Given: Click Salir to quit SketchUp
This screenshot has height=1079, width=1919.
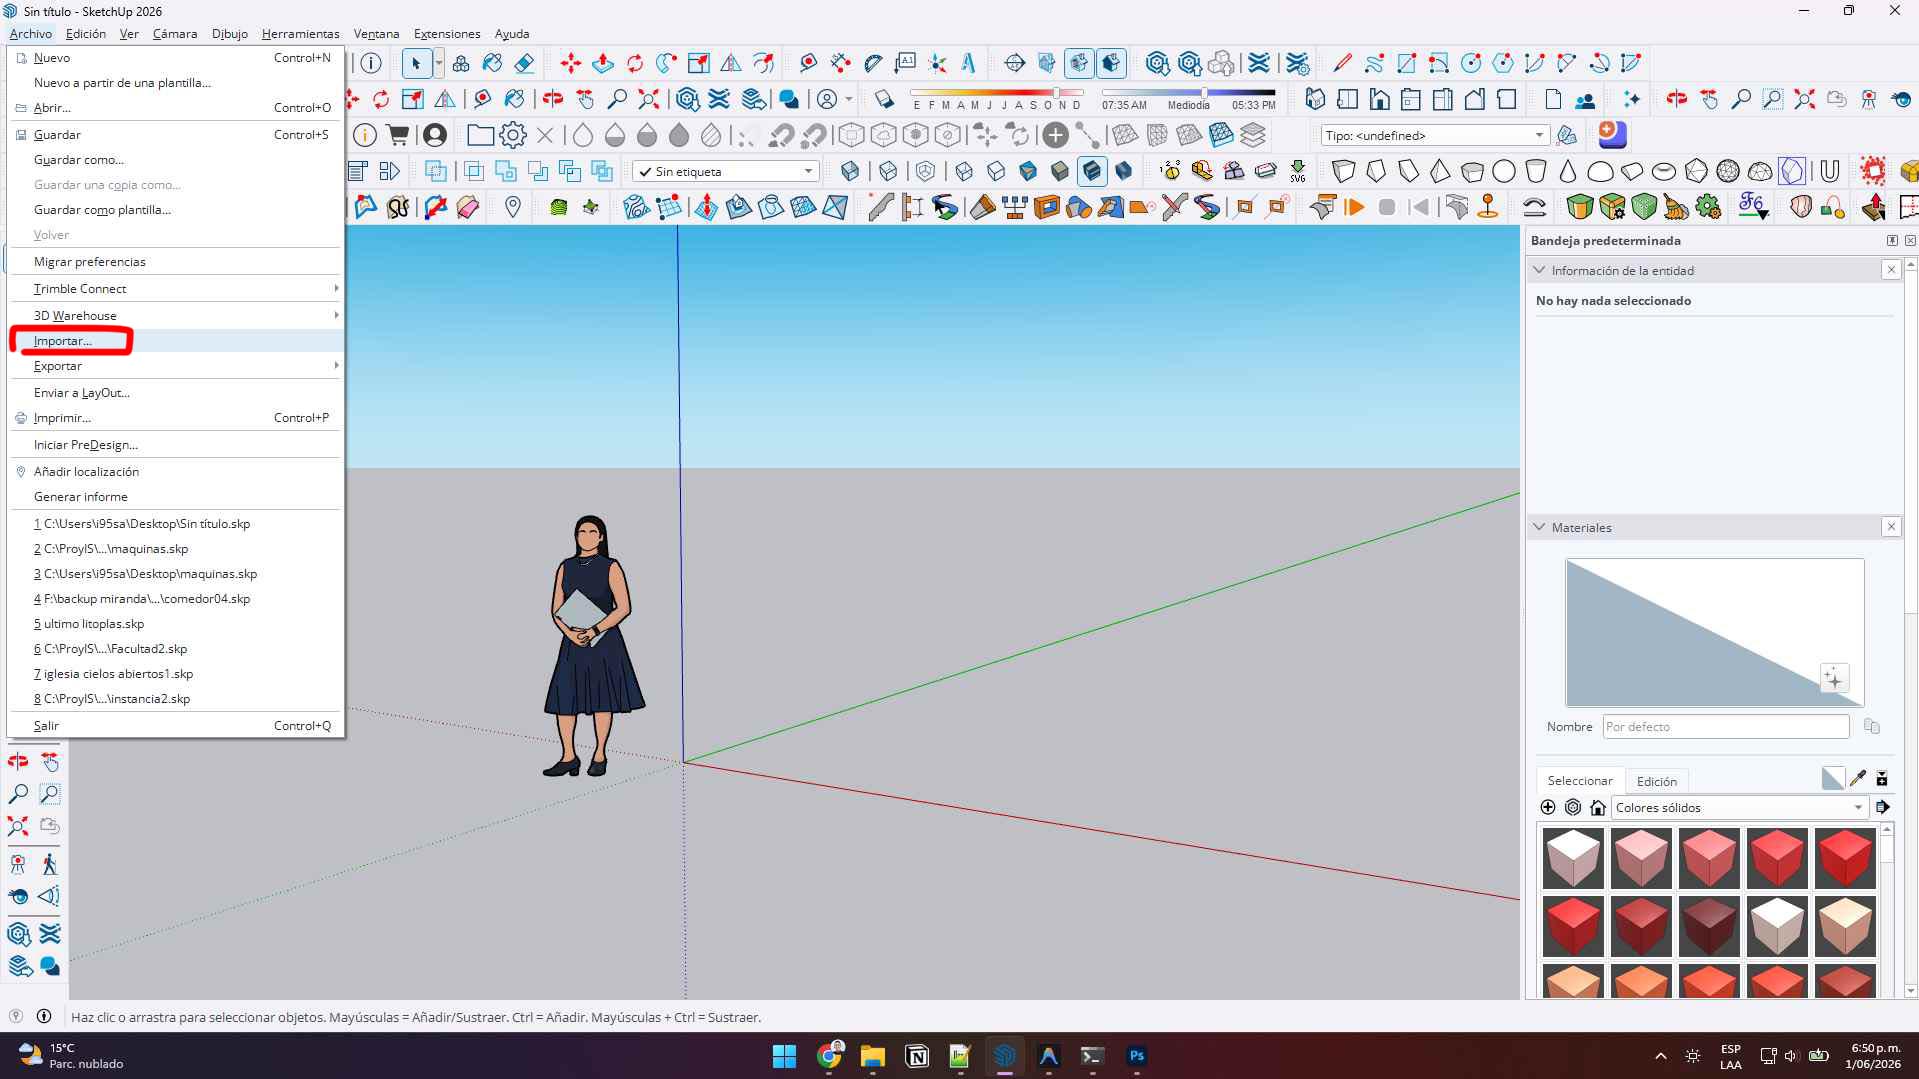Looking at the screenshot, I should [x=176, y=726].
